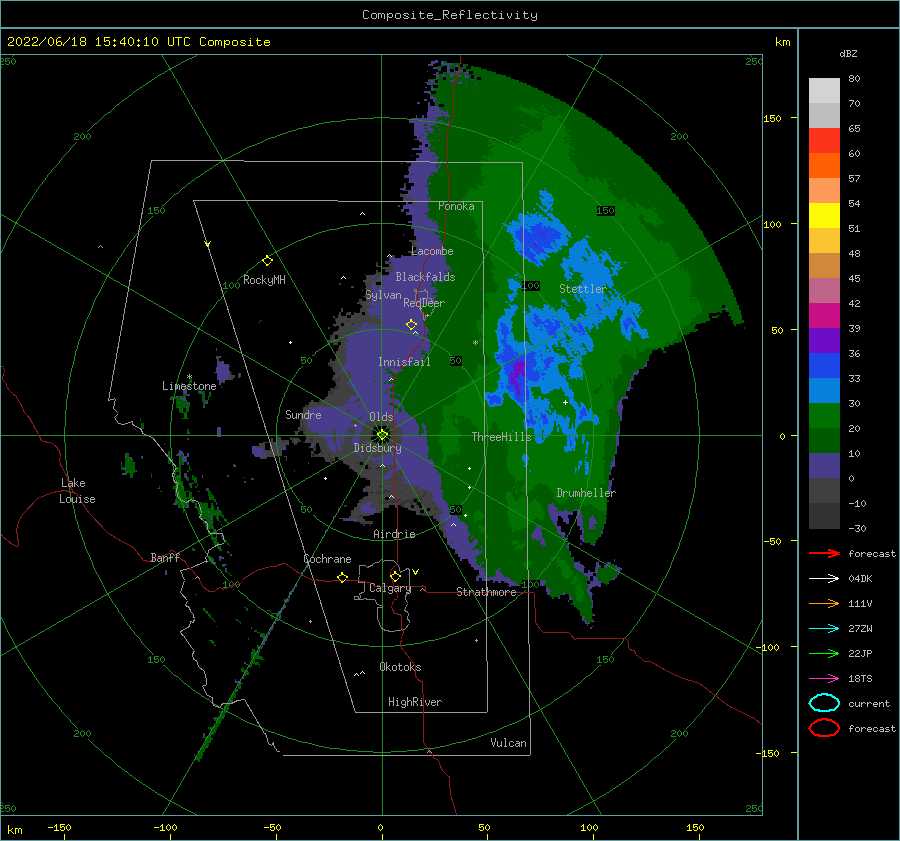Click the cyan 'current' ellipse legend icon
This screenshot has width=900, height=841.
(x=824, y=703)
